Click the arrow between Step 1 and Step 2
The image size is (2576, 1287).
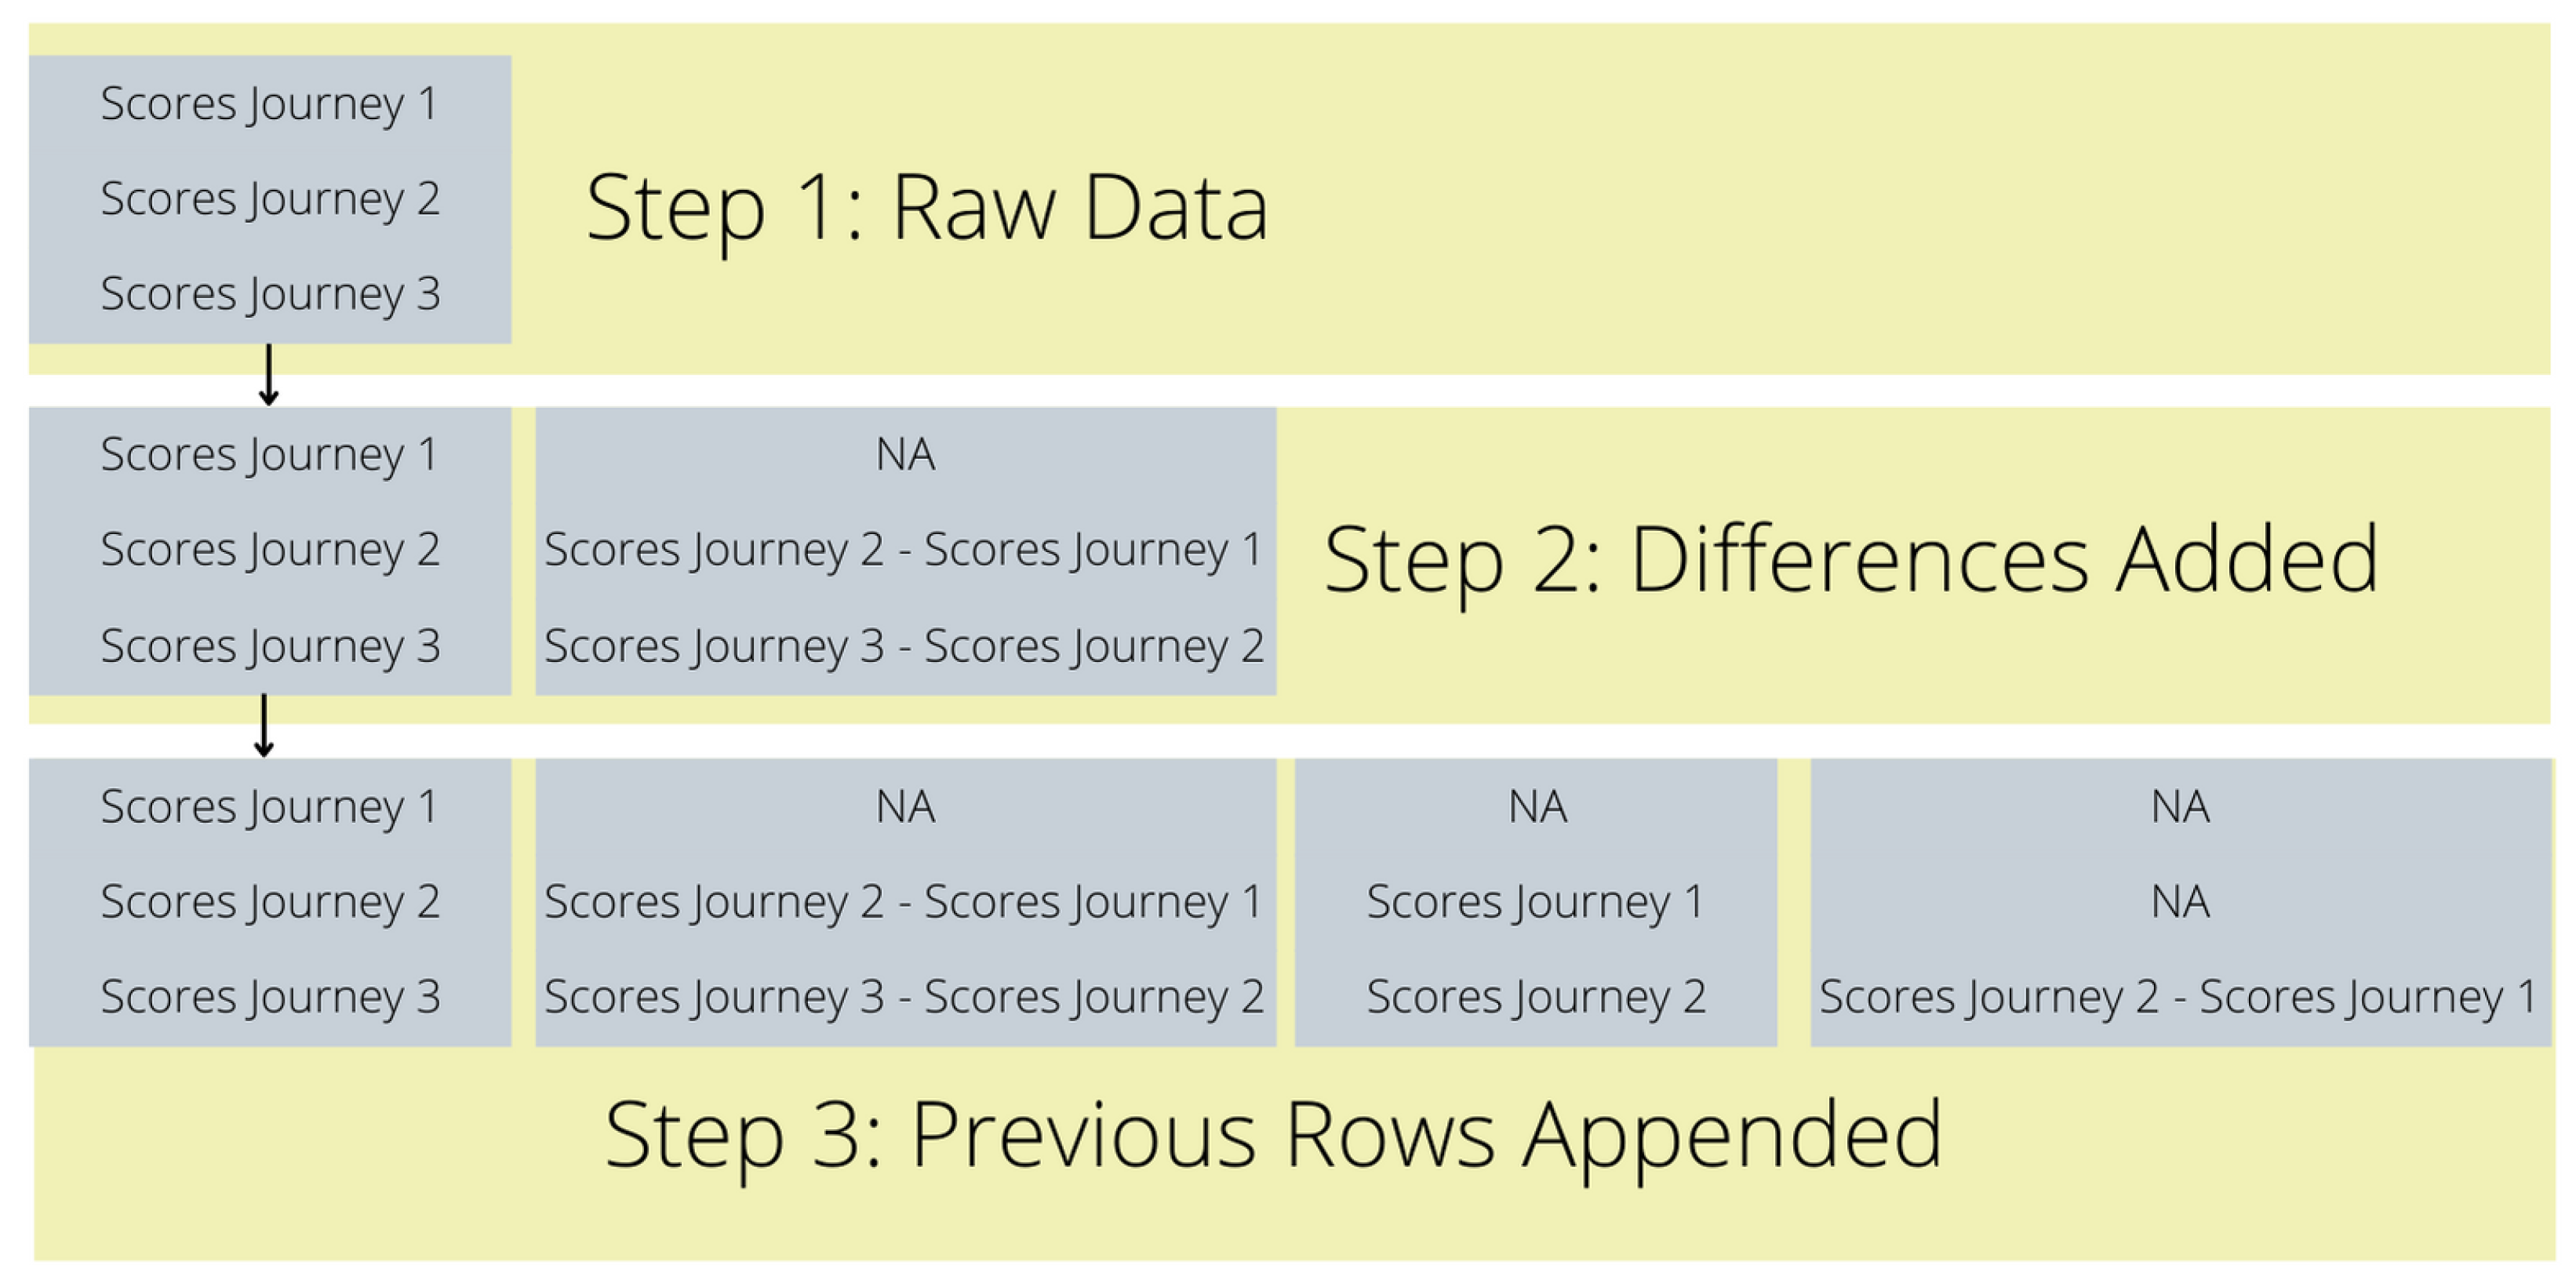[x=268, y=375]
